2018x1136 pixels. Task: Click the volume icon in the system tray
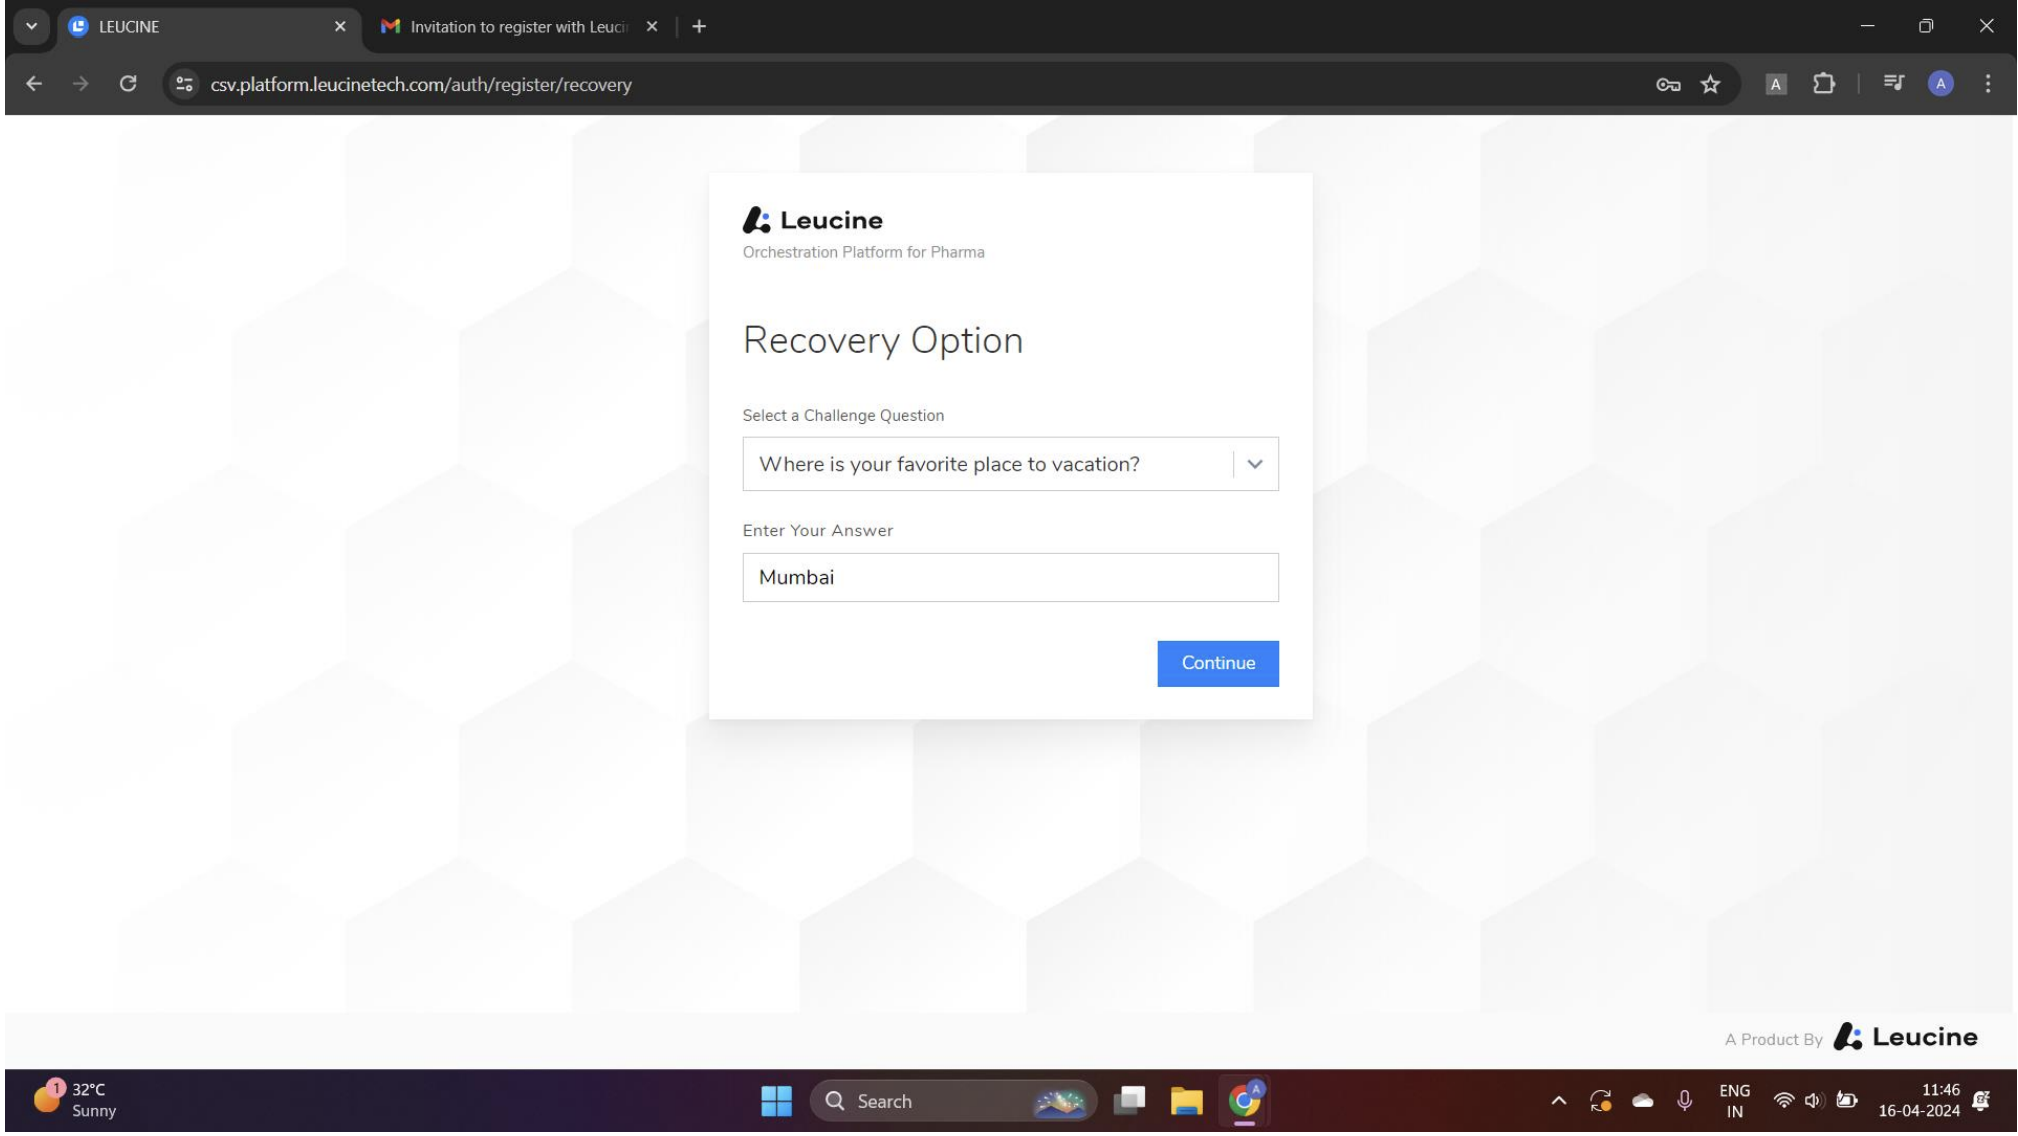[x=1813, y=1100]
